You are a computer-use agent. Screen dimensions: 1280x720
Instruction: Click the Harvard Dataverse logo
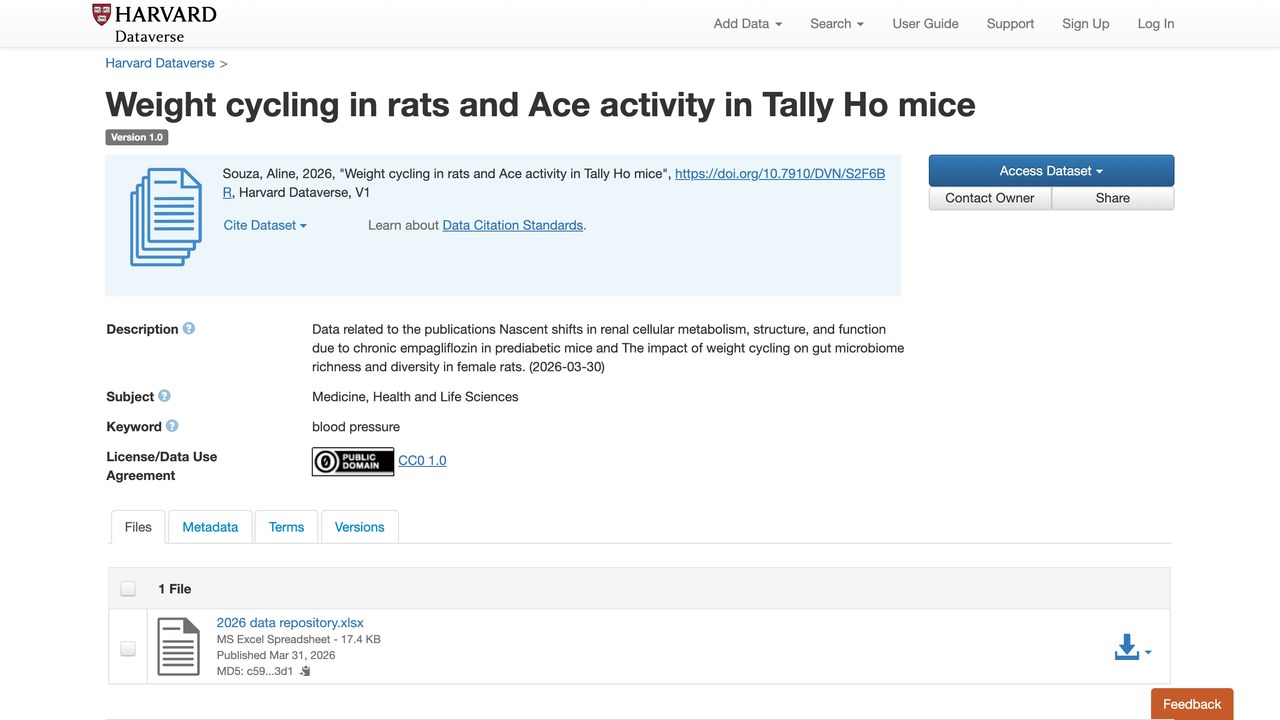(x=154, y=23)
